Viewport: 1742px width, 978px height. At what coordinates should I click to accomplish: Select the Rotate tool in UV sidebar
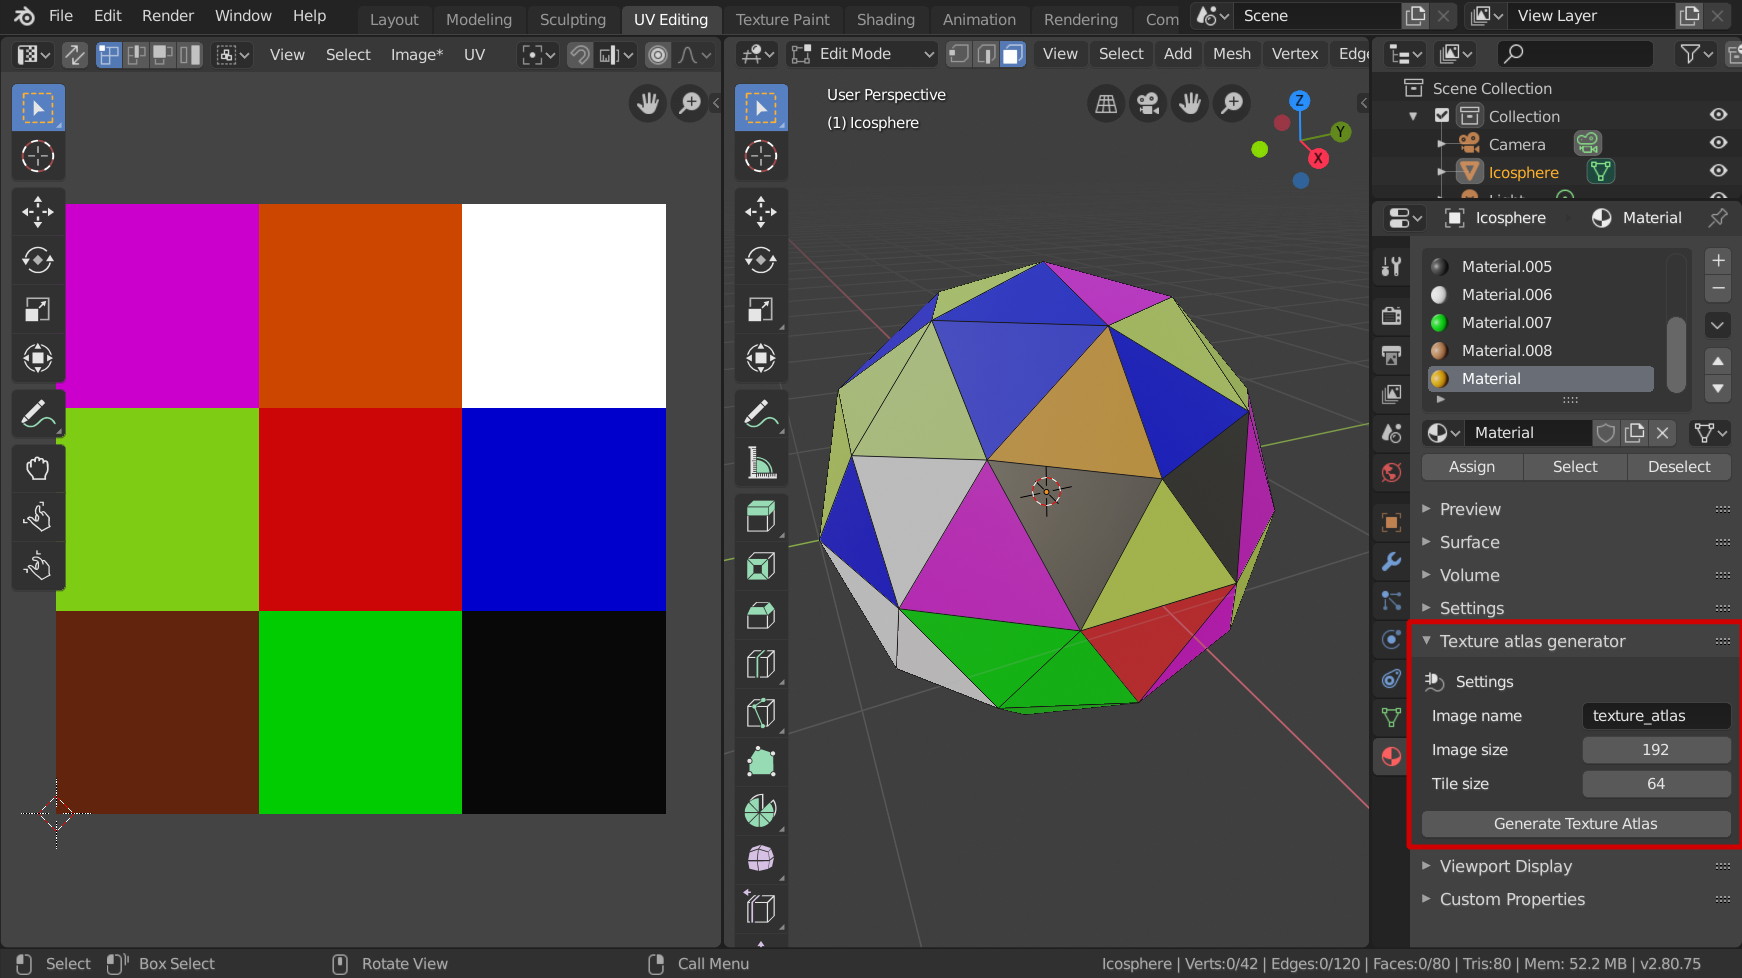(x=38, y=260)
